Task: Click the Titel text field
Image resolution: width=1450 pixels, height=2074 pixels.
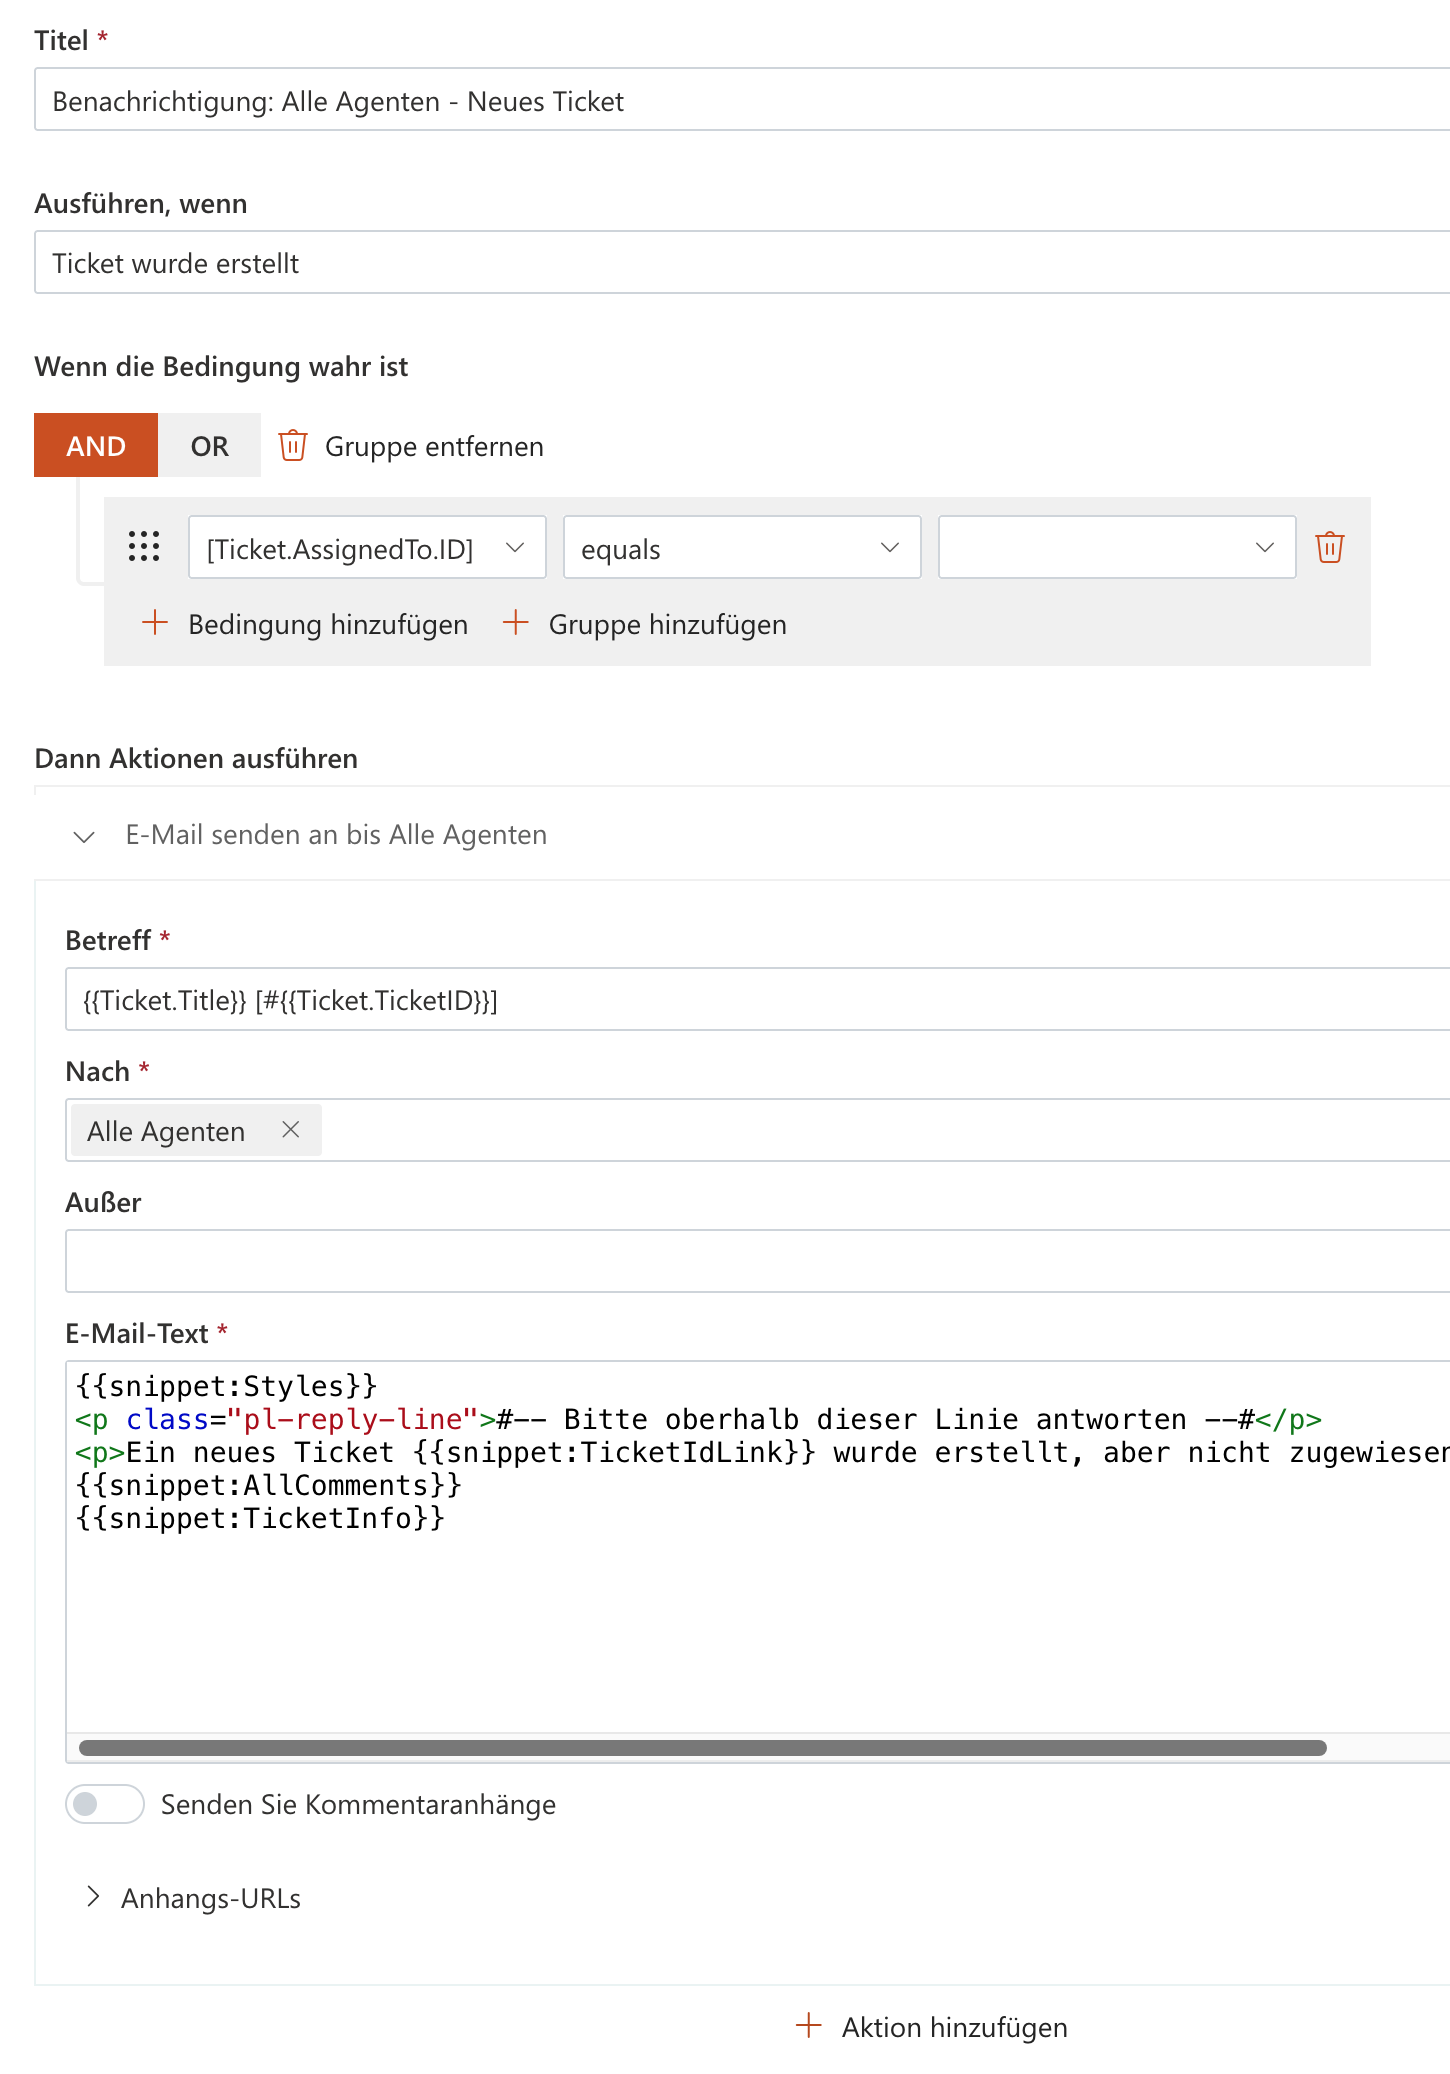Action: pyautogui.click(x=740, y=100)
